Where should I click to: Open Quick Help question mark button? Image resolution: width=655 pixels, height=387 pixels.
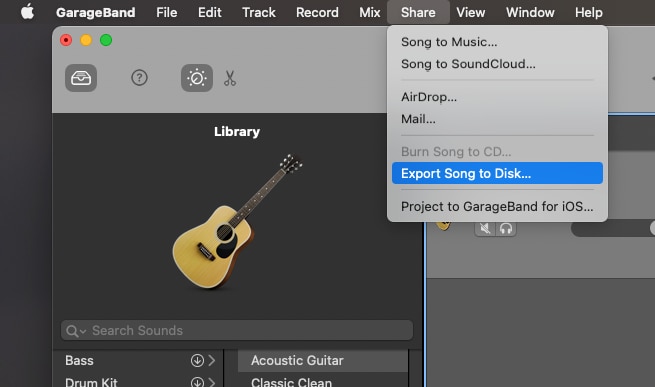139,78
